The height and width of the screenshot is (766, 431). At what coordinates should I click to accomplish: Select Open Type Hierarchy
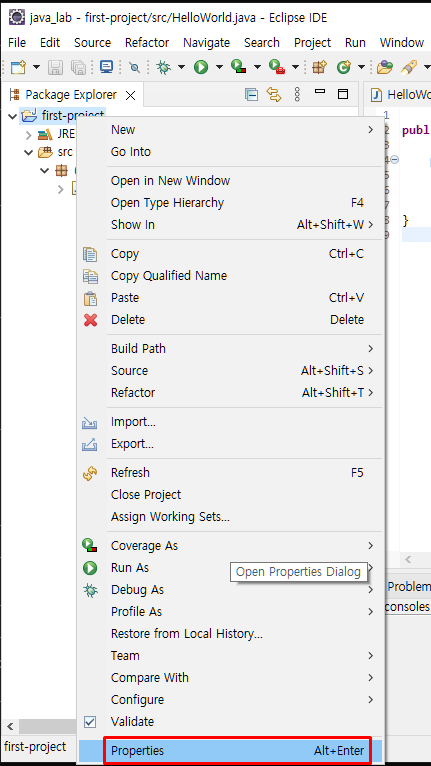[230, 203]
